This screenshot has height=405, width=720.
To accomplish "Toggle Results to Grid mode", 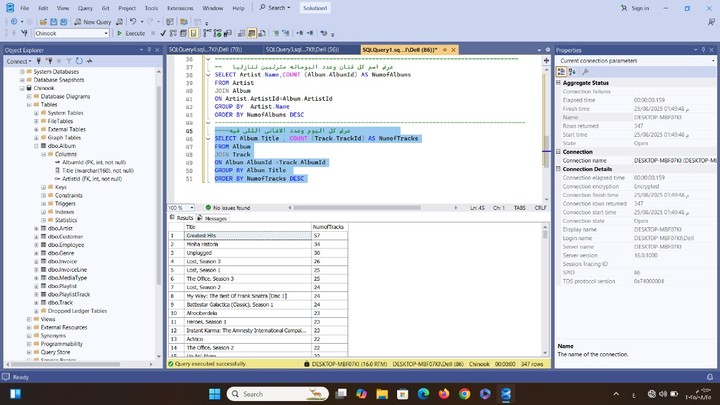I will 251,33.
